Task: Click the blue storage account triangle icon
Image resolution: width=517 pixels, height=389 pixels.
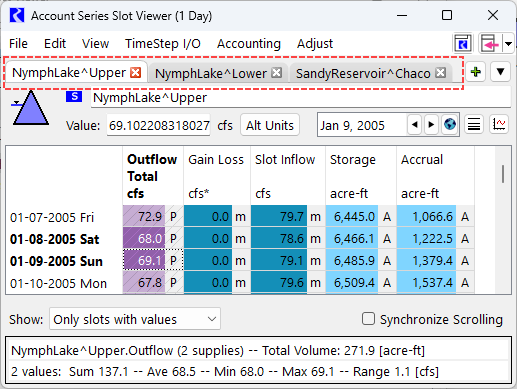Action: point(31,108)
